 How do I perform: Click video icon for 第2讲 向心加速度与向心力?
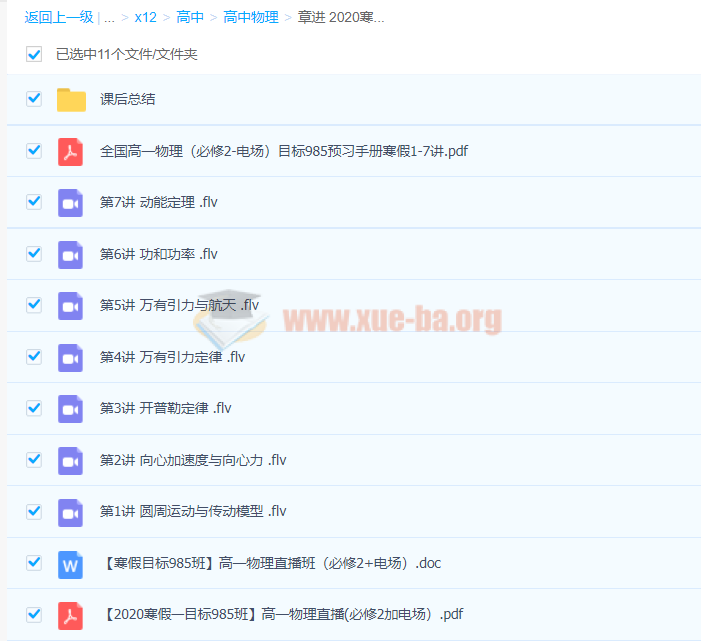[70, 460]
